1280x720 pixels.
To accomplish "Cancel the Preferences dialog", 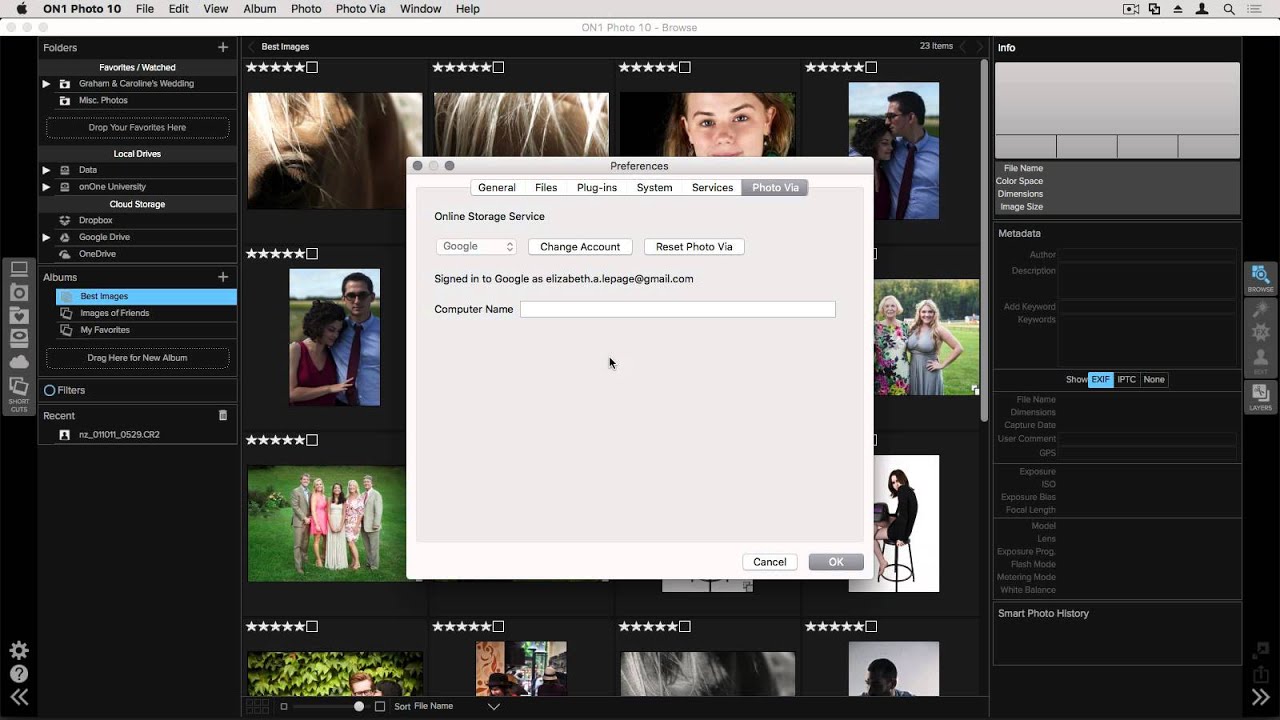I will click(x=769, y=562).
